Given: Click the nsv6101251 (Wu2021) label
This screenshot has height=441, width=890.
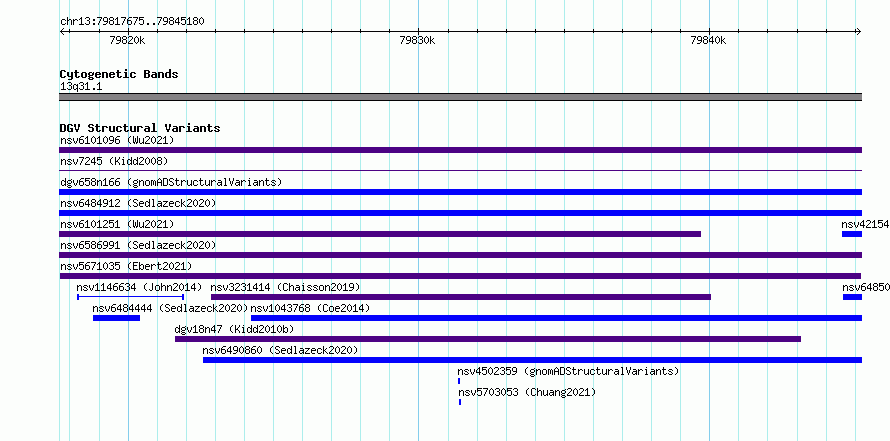Looking at the screenshot, I should click(x=117, y=224).
